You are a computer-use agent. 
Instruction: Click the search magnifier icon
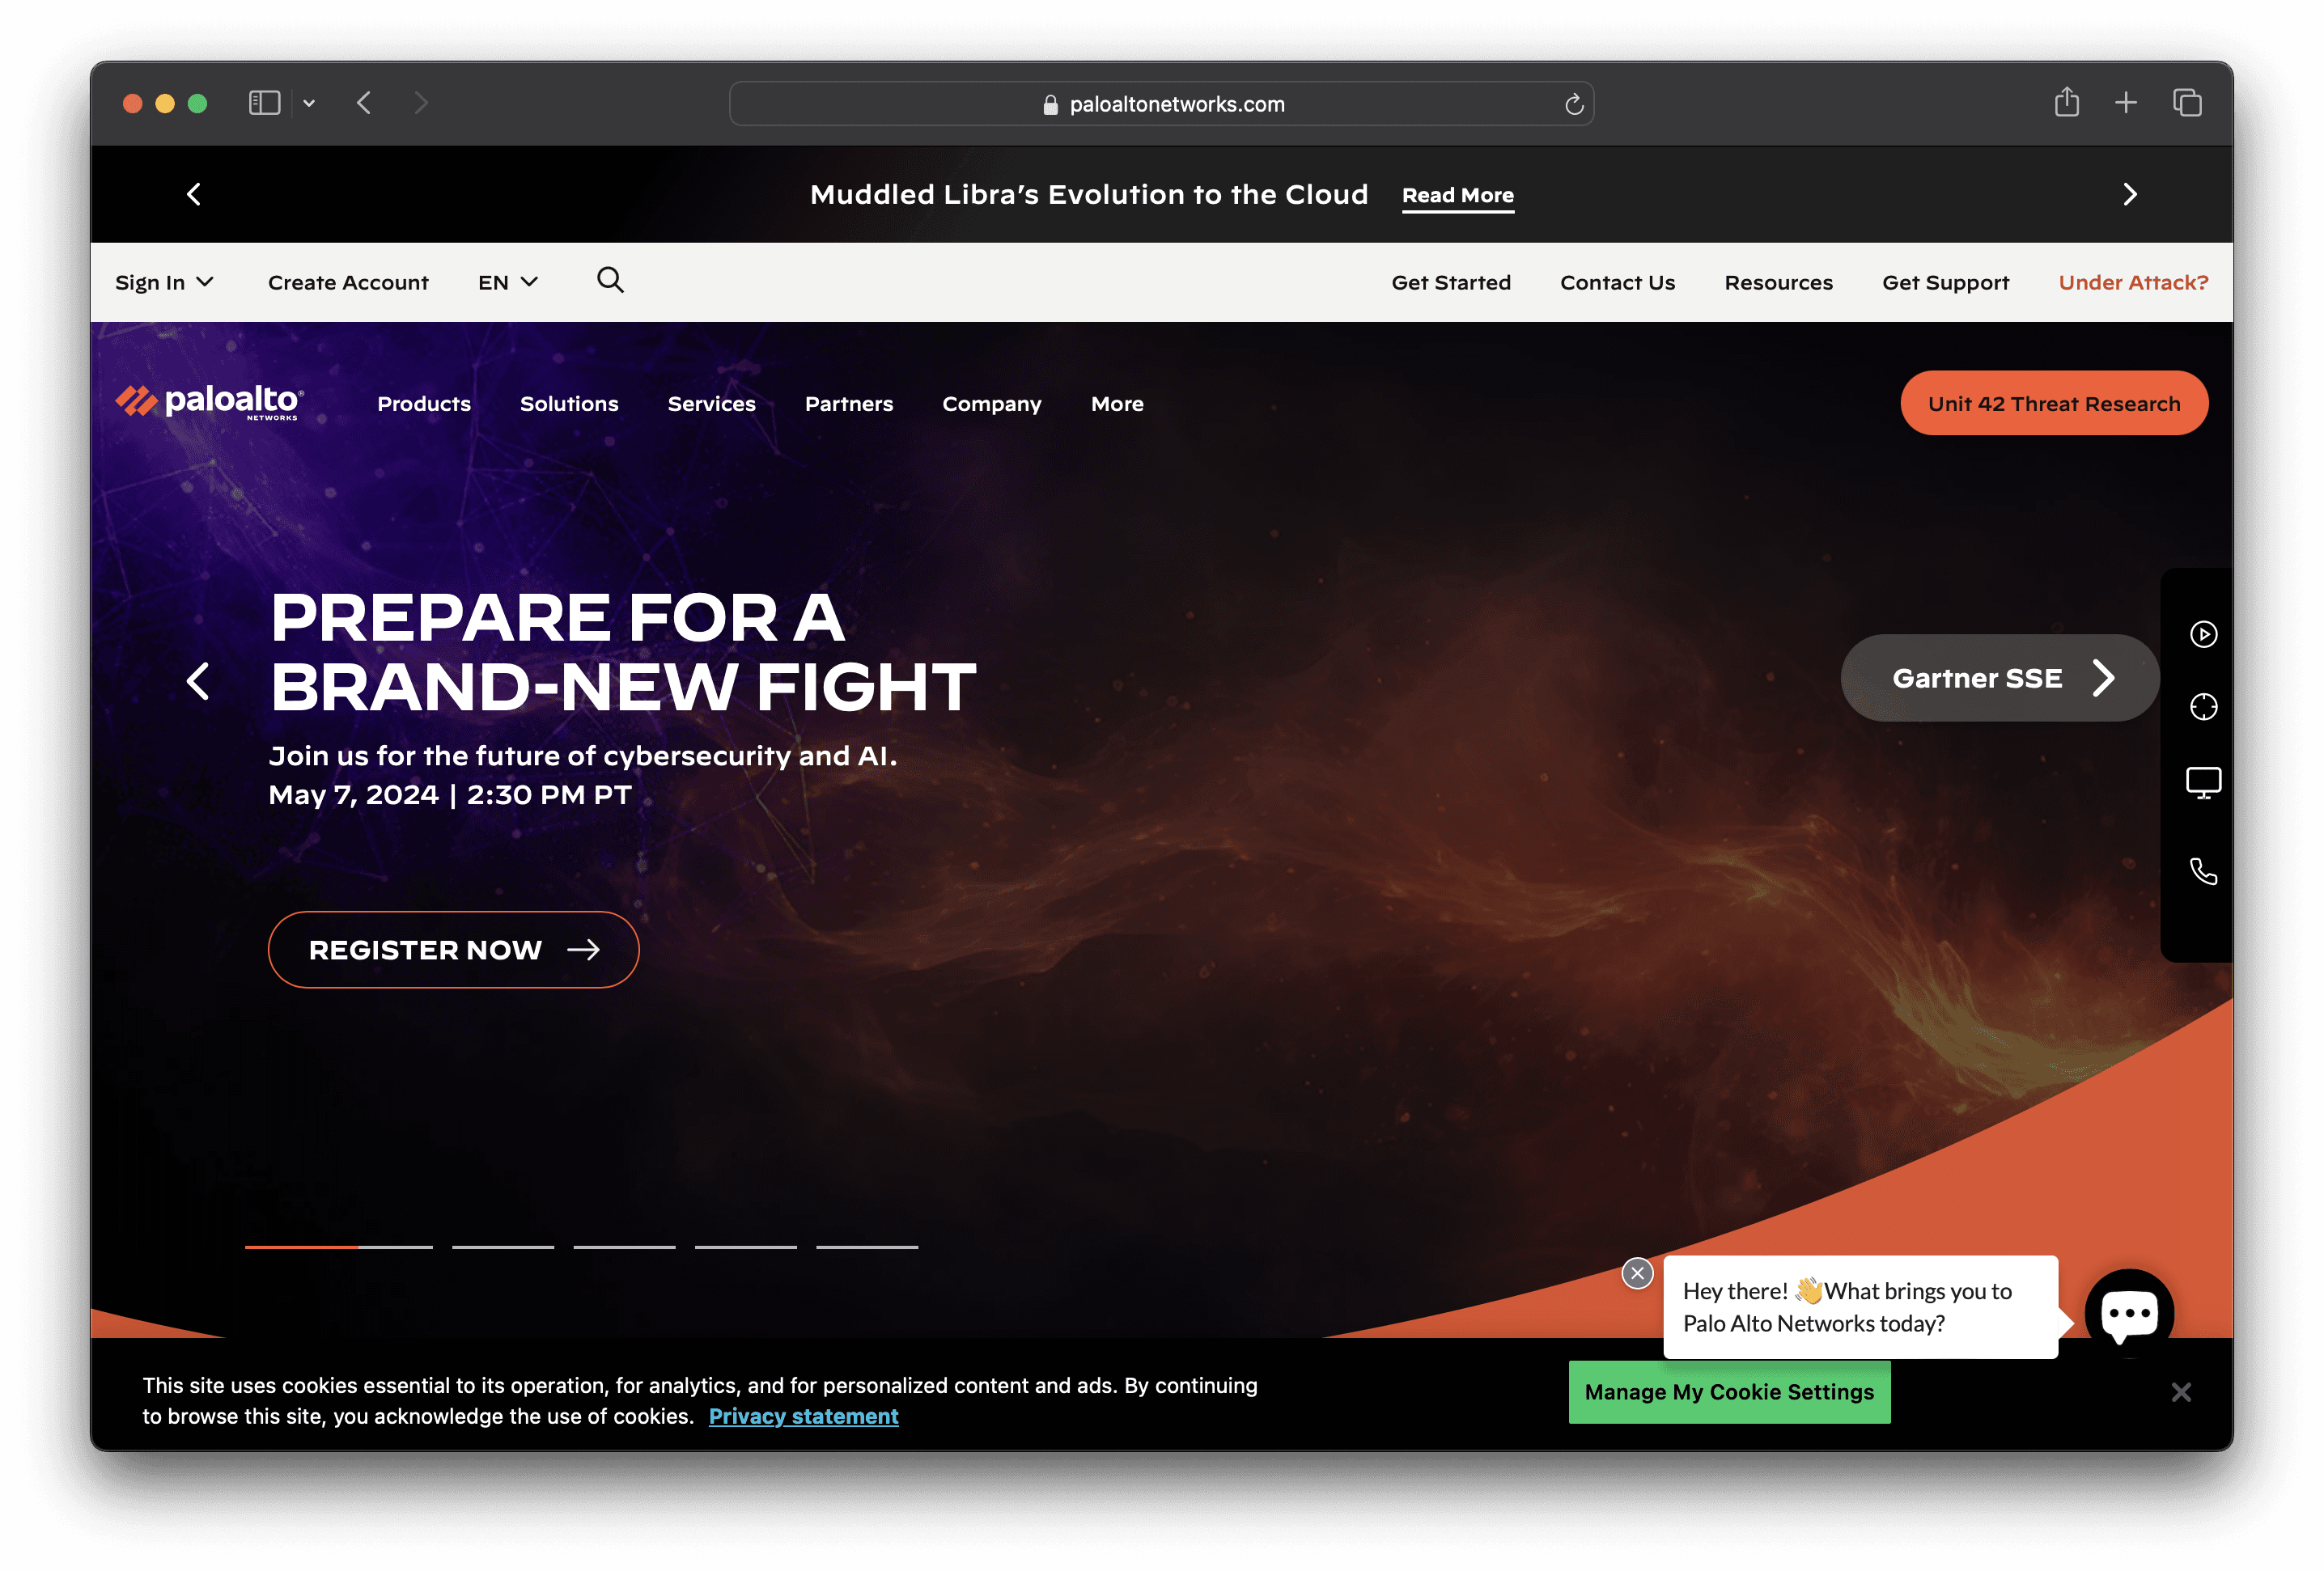tap(610, 280)
